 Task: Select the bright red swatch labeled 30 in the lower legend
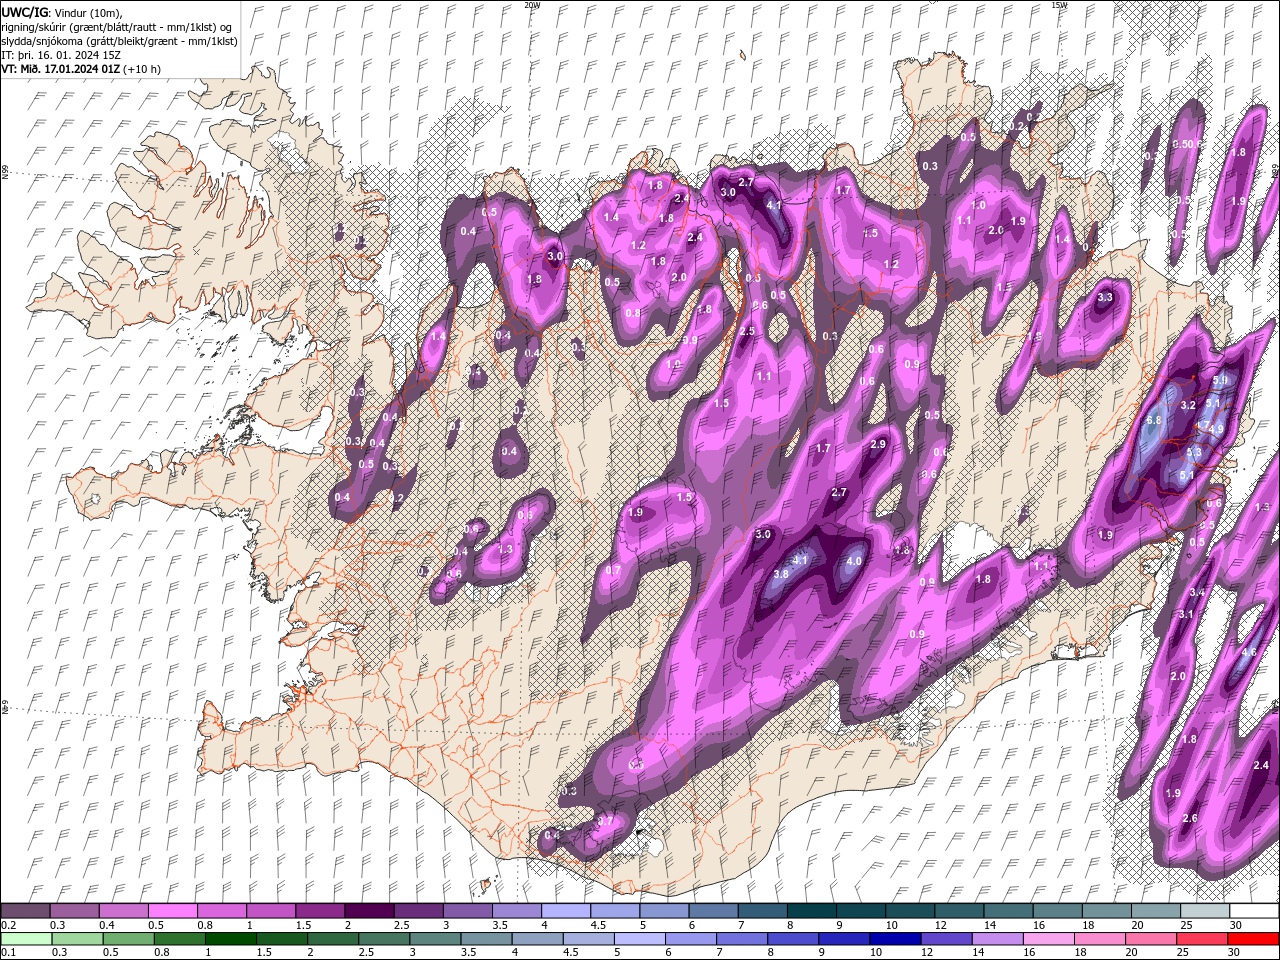tap(1252, 938)
